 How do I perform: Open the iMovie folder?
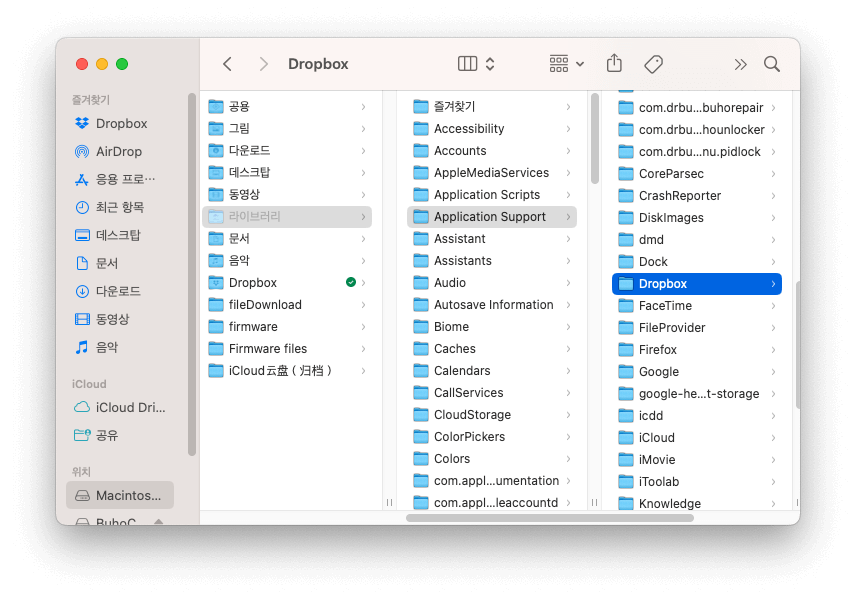[697, 460]
